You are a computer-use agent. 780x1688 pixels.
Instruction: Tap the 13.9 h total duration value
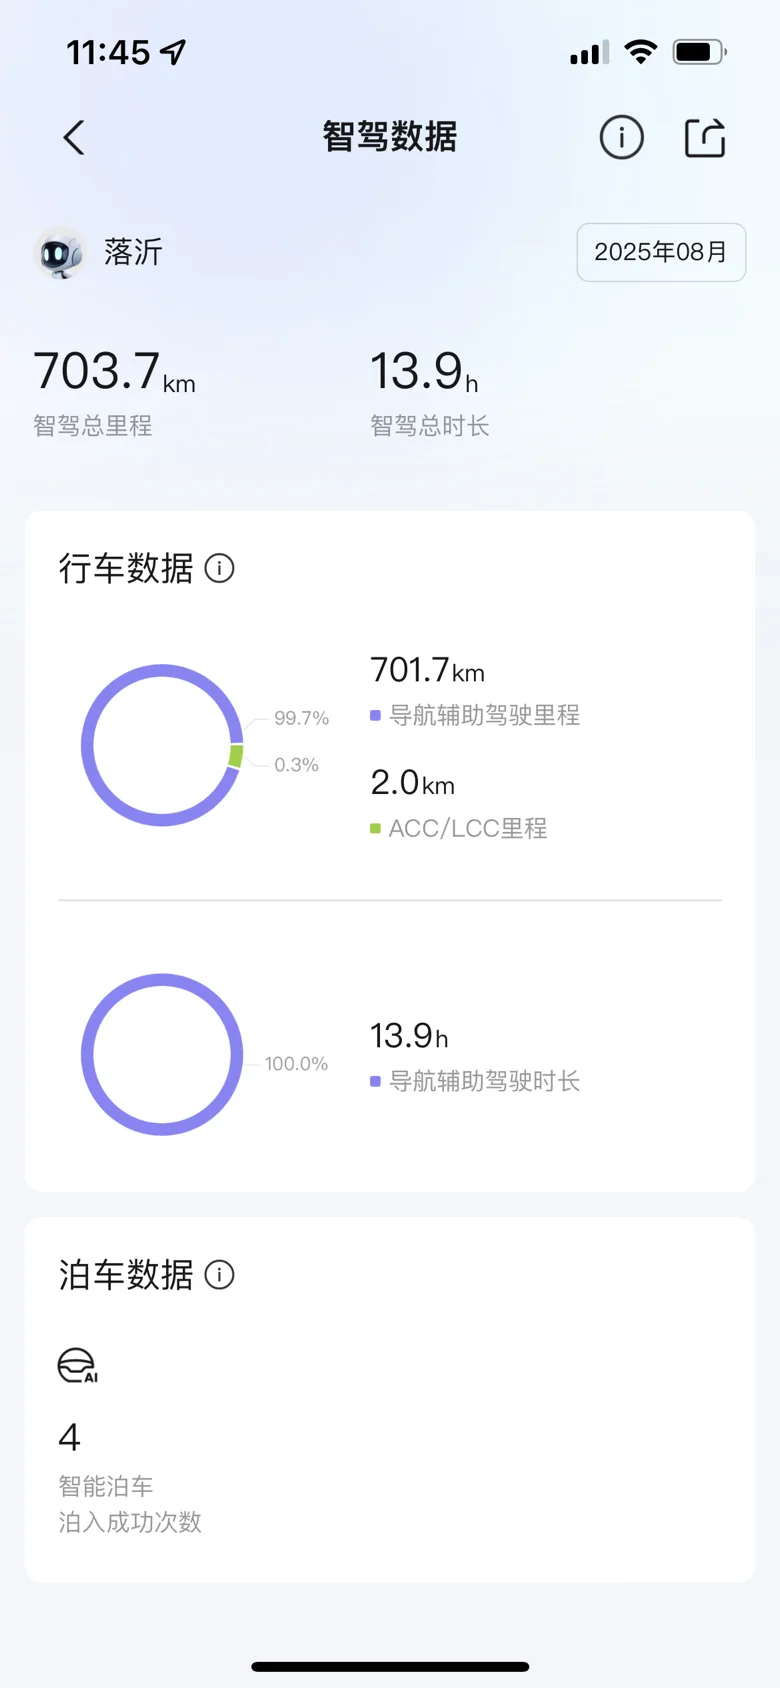424,372
